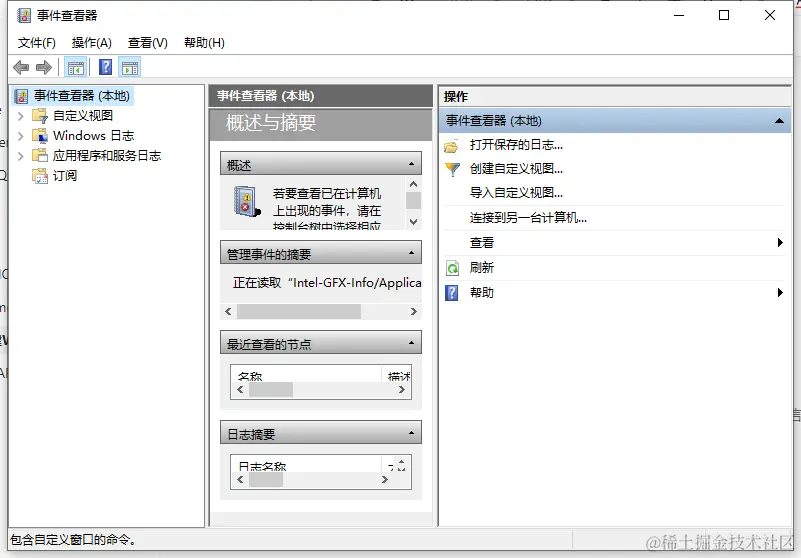Click the Event Viewer title bar icon
This screenshot has height=558, width=801.
coord(23,15)
